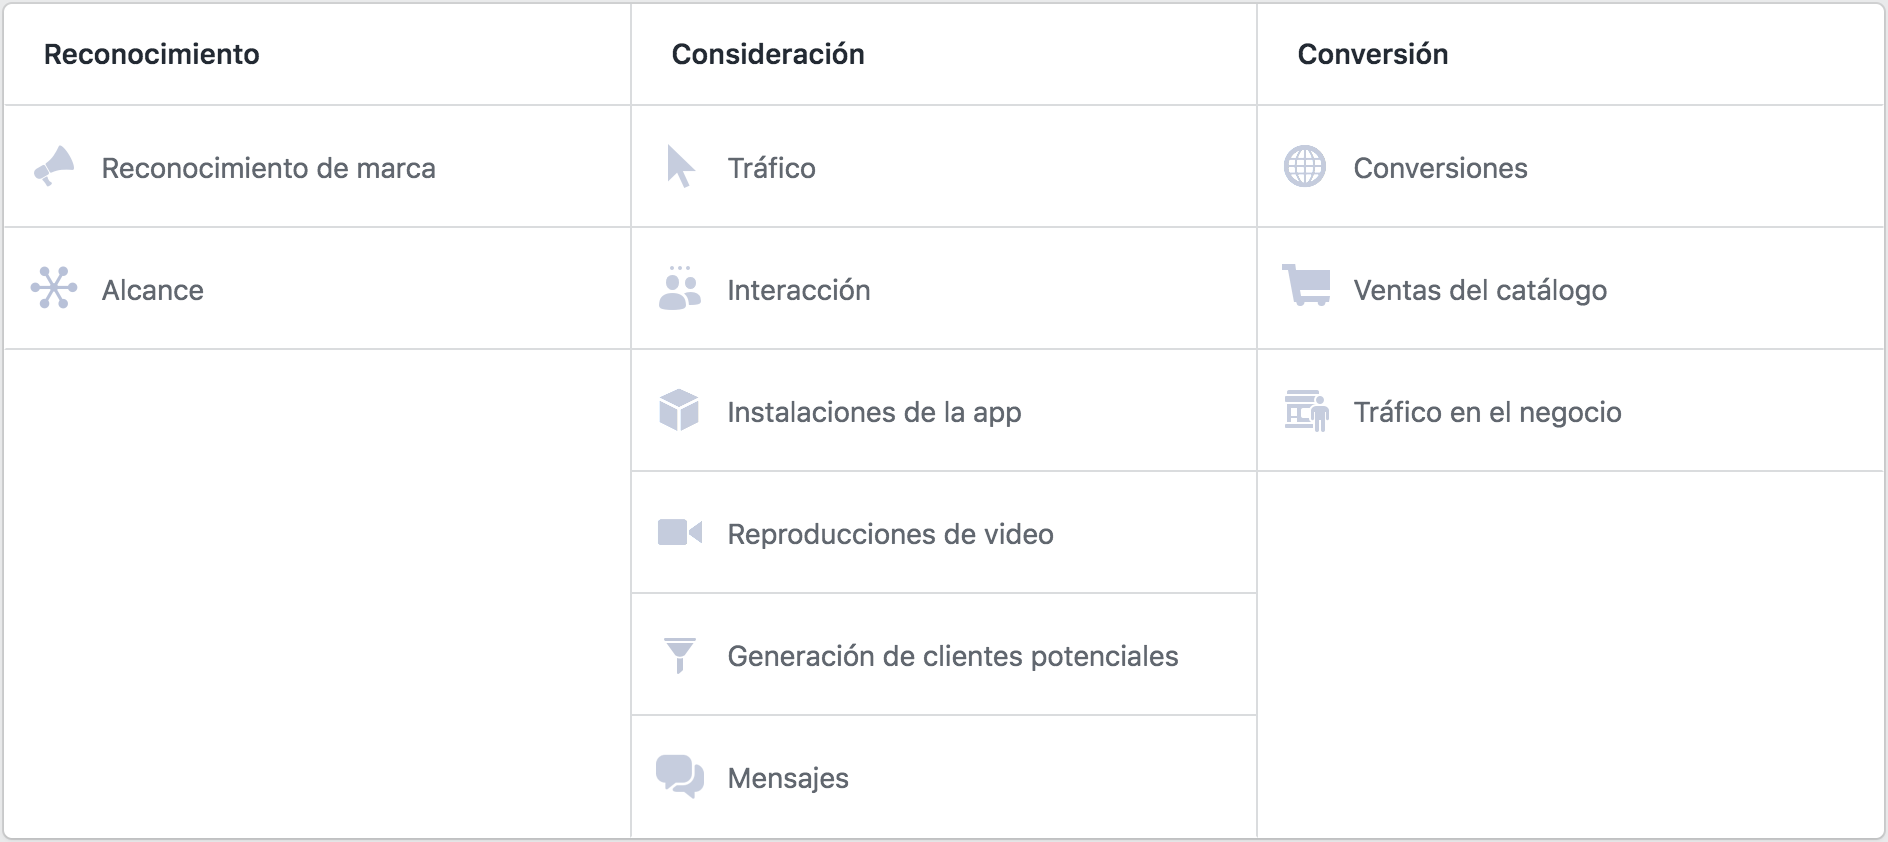Pick Instalaciones de la app objective
The height and width of the screenshot is (842, 1888).
[x=874, y=412]
